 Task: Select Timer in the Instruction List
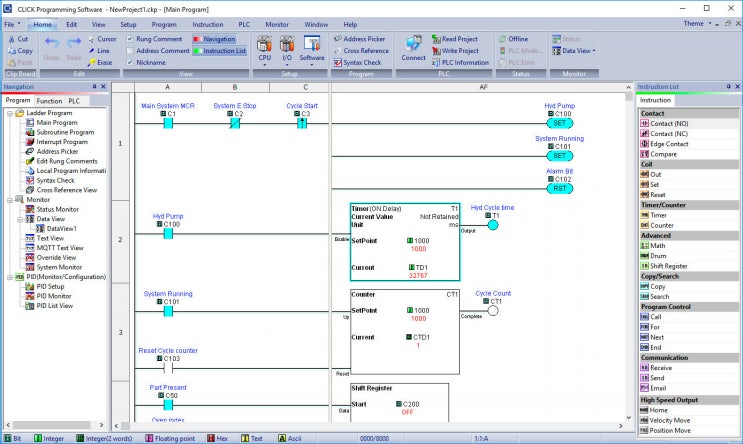coord(657,215)
